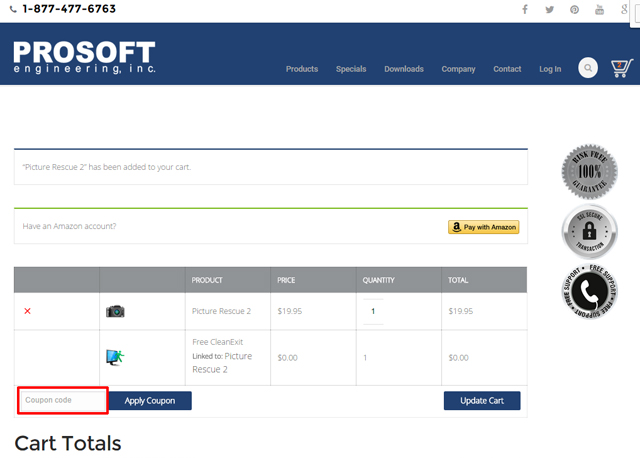
Task: Click the Pay with Amazon button
Action: 483,227
